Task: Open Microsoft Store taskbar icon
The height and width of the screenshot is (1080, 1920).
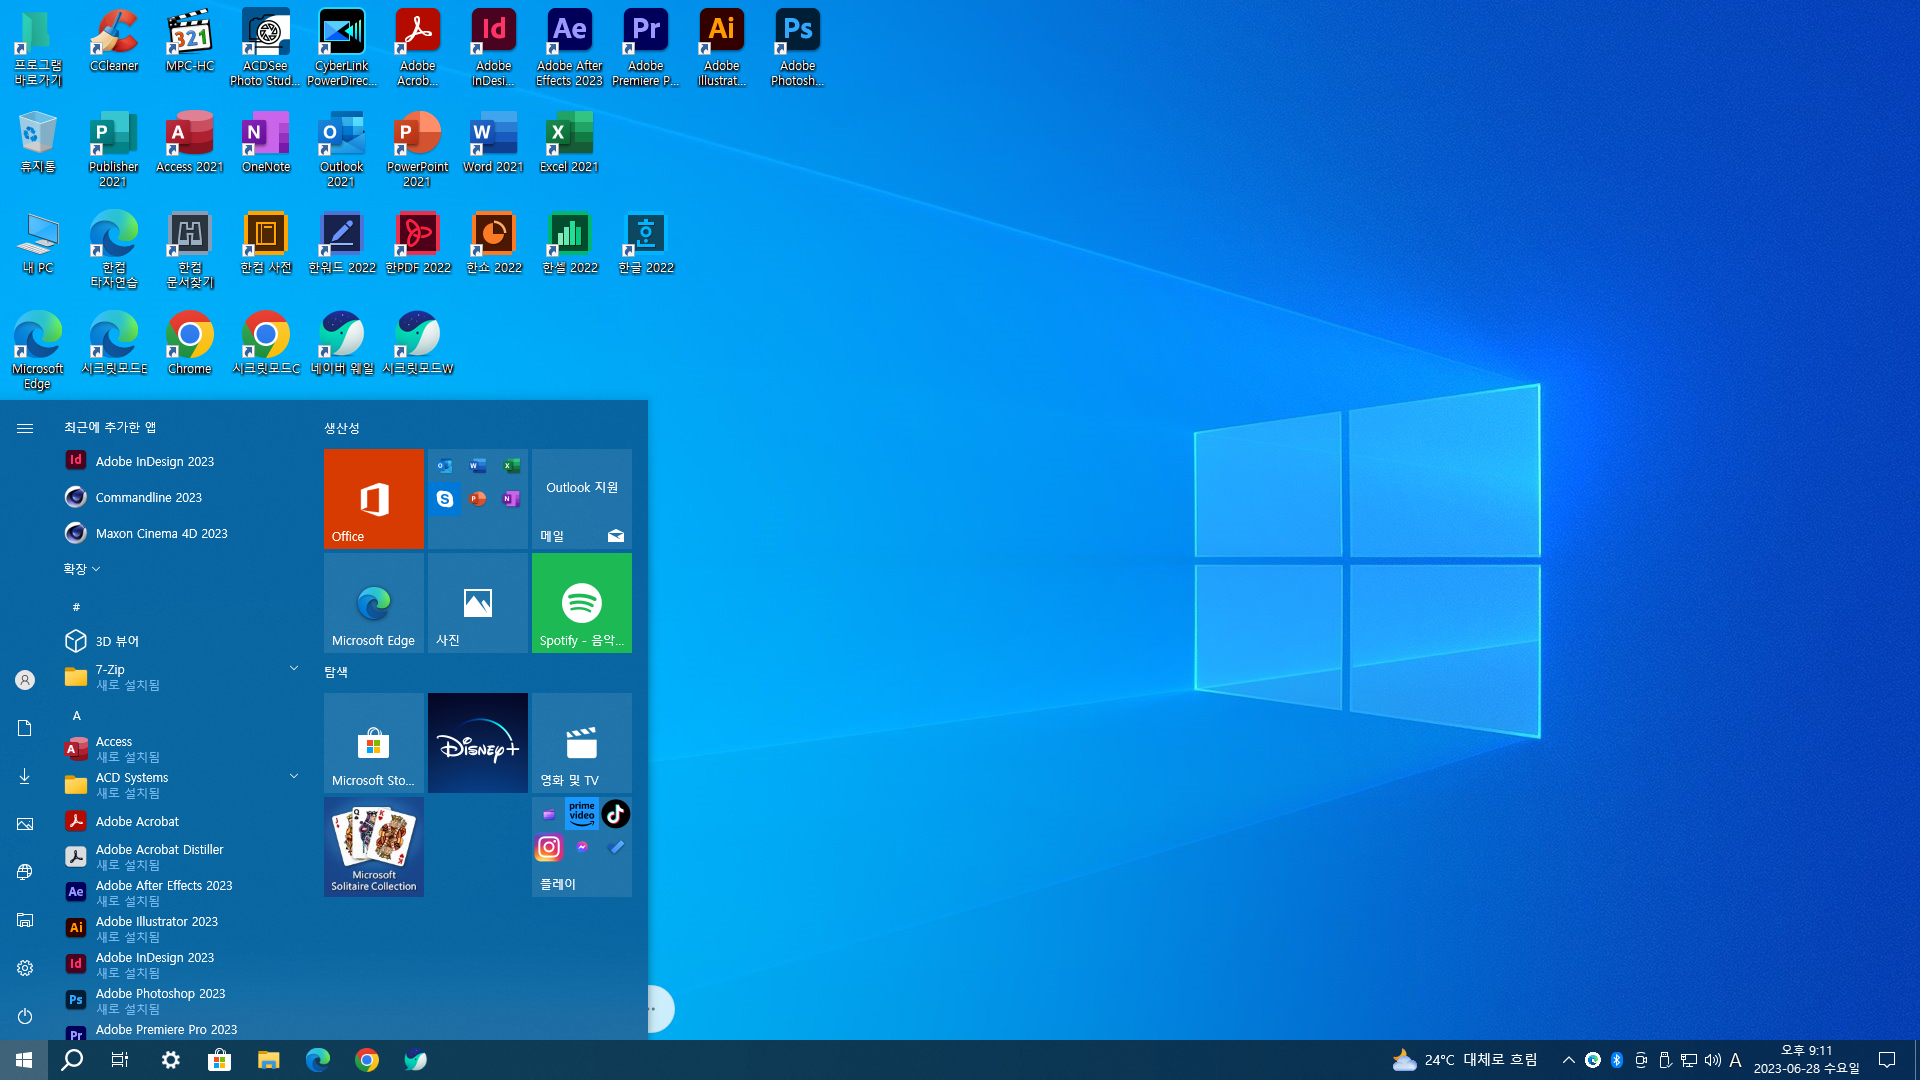Action: click(x=219, y=1060)
